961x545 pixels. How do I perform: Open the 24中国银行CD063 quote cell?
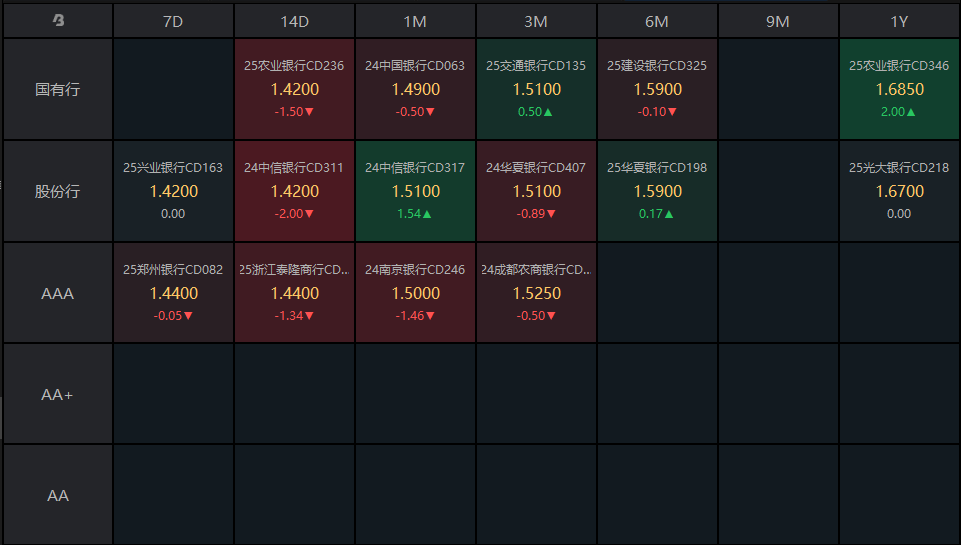[415, 89]
